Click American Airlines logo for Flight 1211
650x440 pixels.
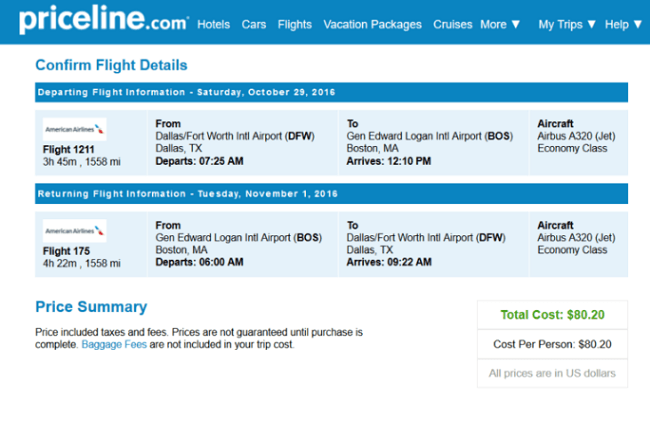click(75, 129)
